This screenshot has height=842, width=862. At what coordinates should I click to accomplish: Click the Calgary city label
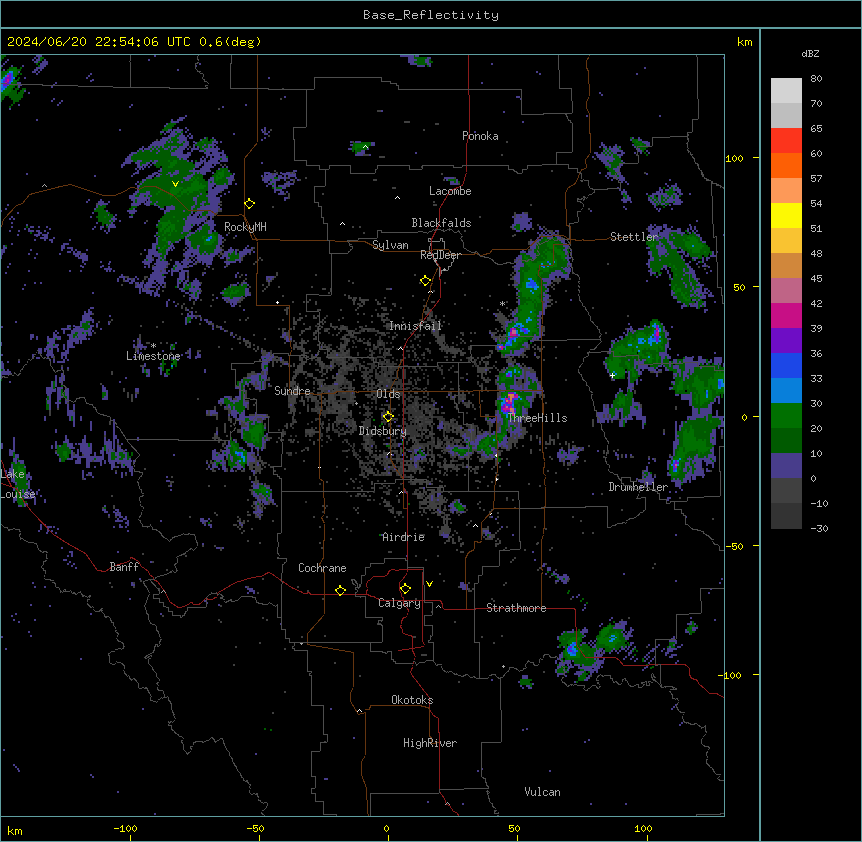pyautogui.click(x=400, y=603)
